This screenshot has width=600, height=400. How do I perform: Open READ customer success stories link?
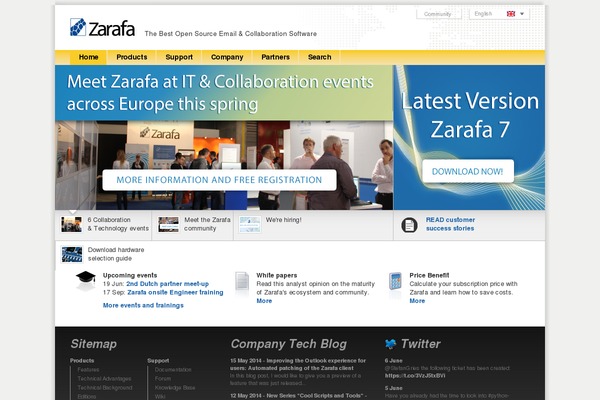tap(450, 224)
